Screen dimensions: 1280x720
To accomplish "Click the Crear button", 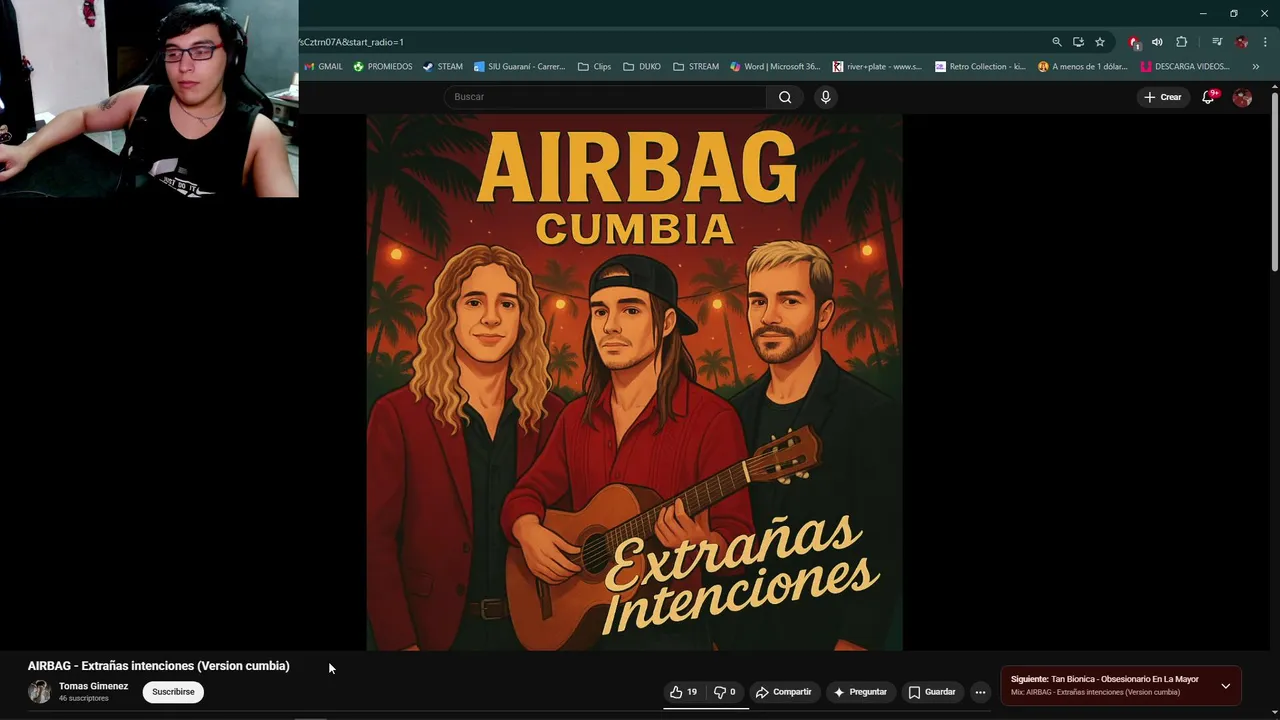I will click(1162, 97).
